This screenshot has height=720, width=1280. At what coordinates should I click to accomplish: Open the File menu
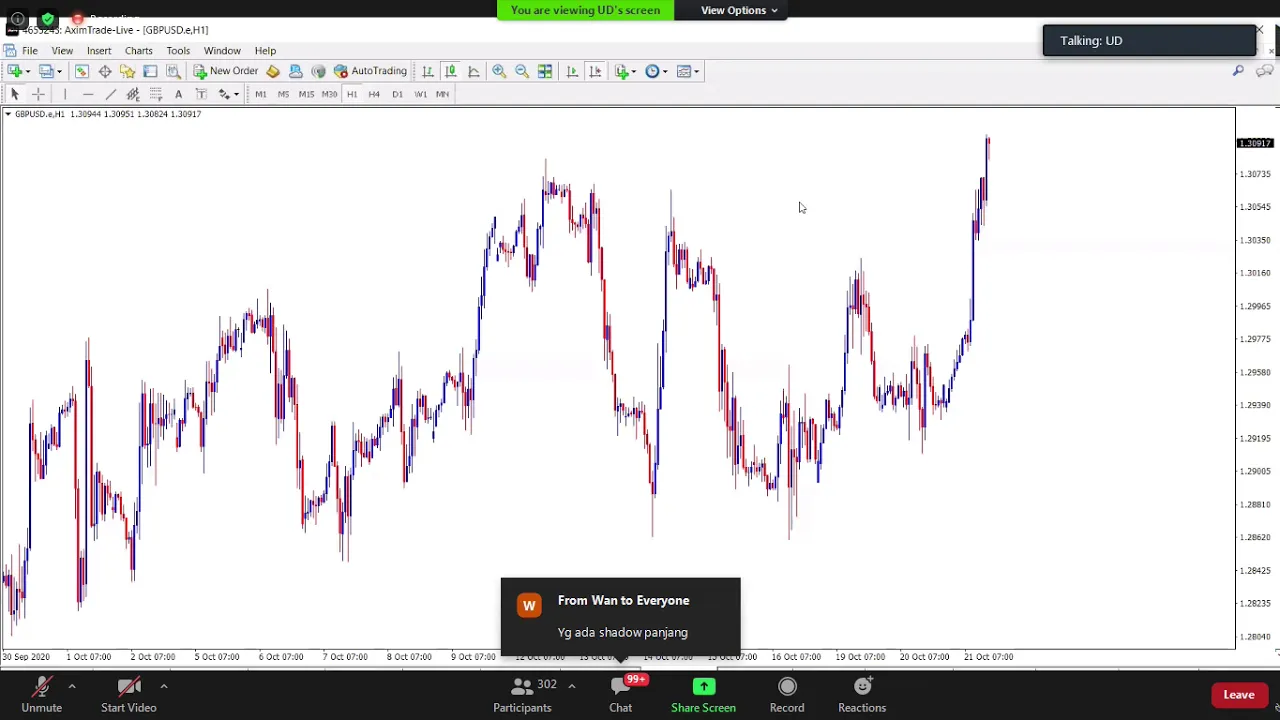point(30,50)
